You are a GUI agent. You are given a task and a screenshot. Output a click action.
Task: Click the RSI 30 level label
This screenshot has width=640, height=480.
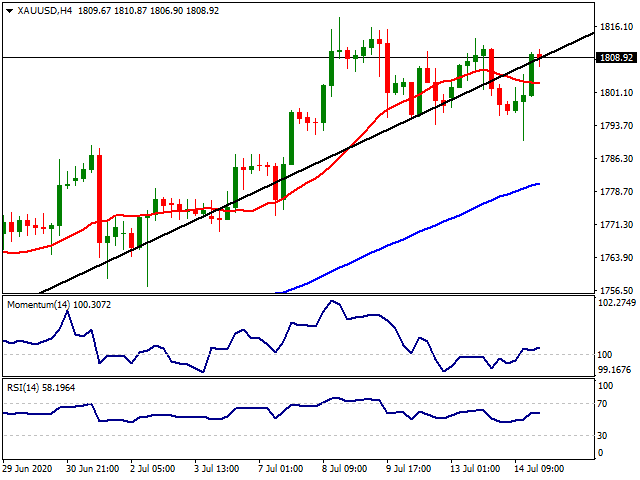coord(602,436)
